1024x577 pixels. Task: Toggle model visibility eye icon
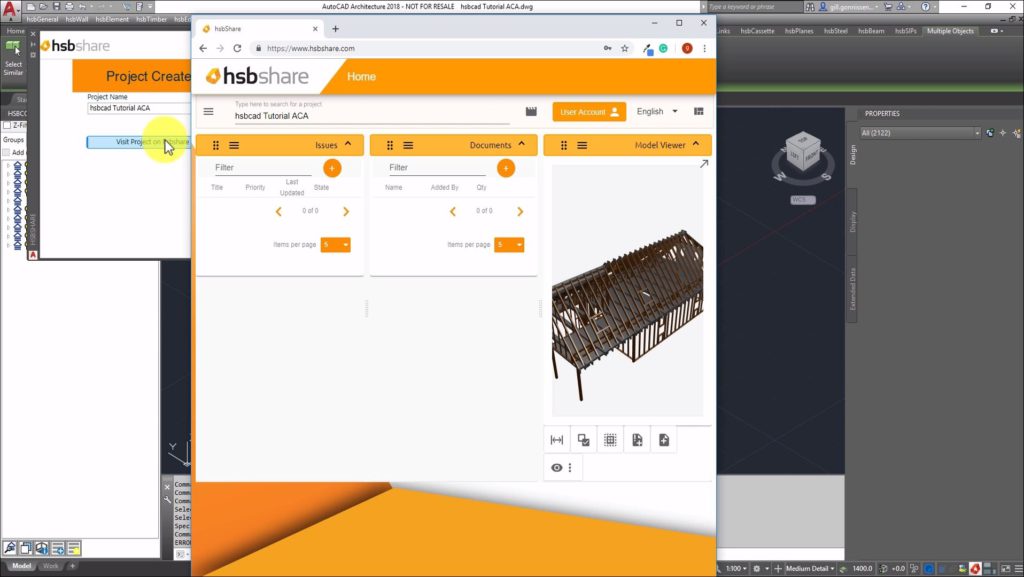tap(556, 467)
